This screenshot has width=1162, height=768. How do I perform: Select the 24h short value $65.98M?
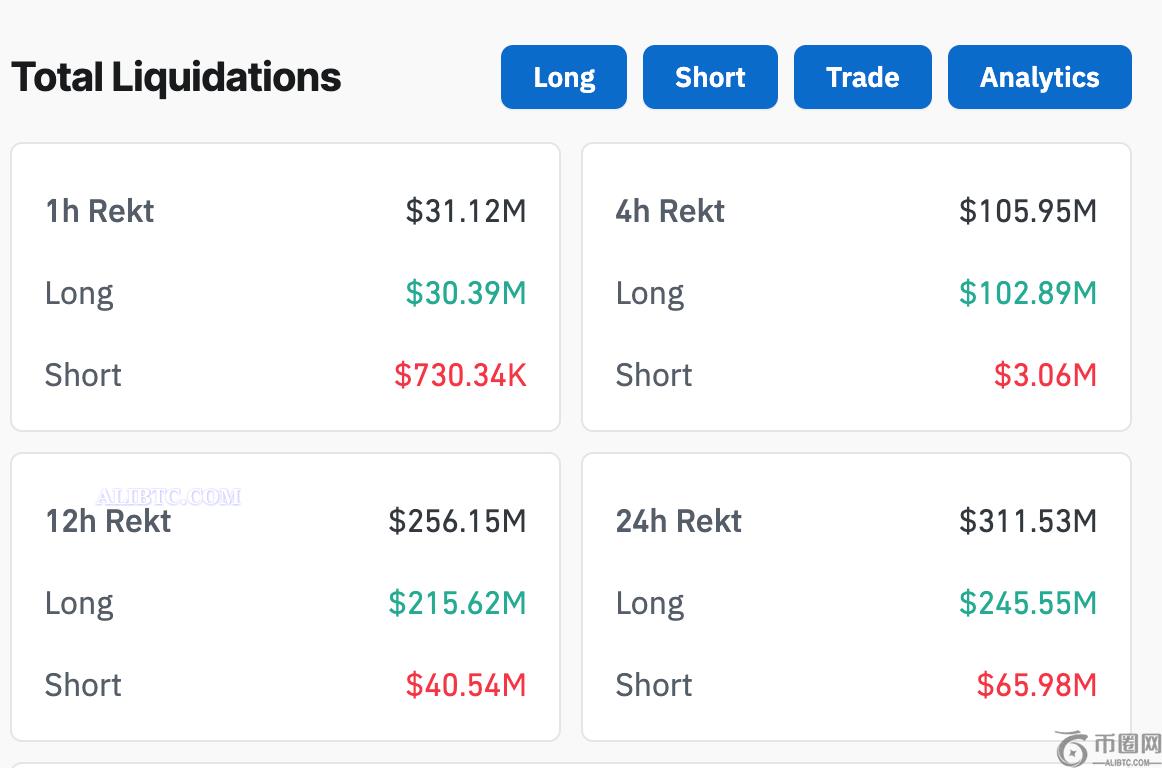(1037, 685)
